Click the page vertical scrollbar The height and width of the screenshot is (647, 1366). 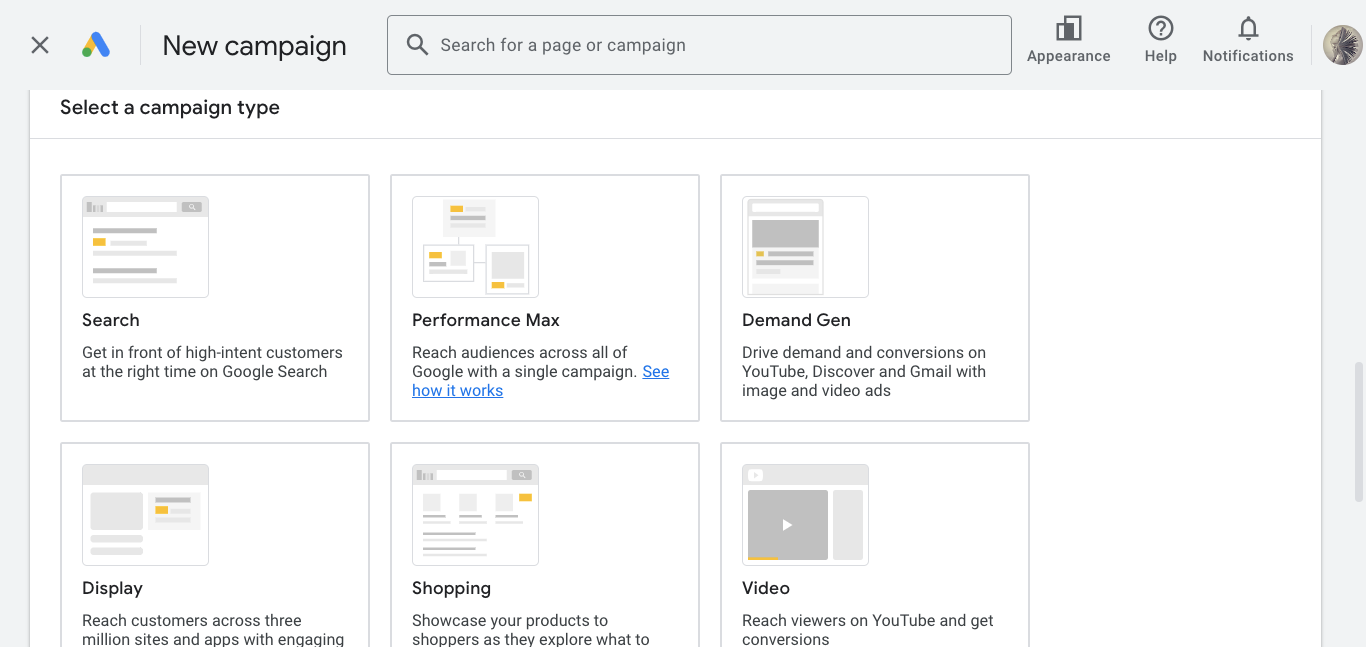[x=1358, y=432]
